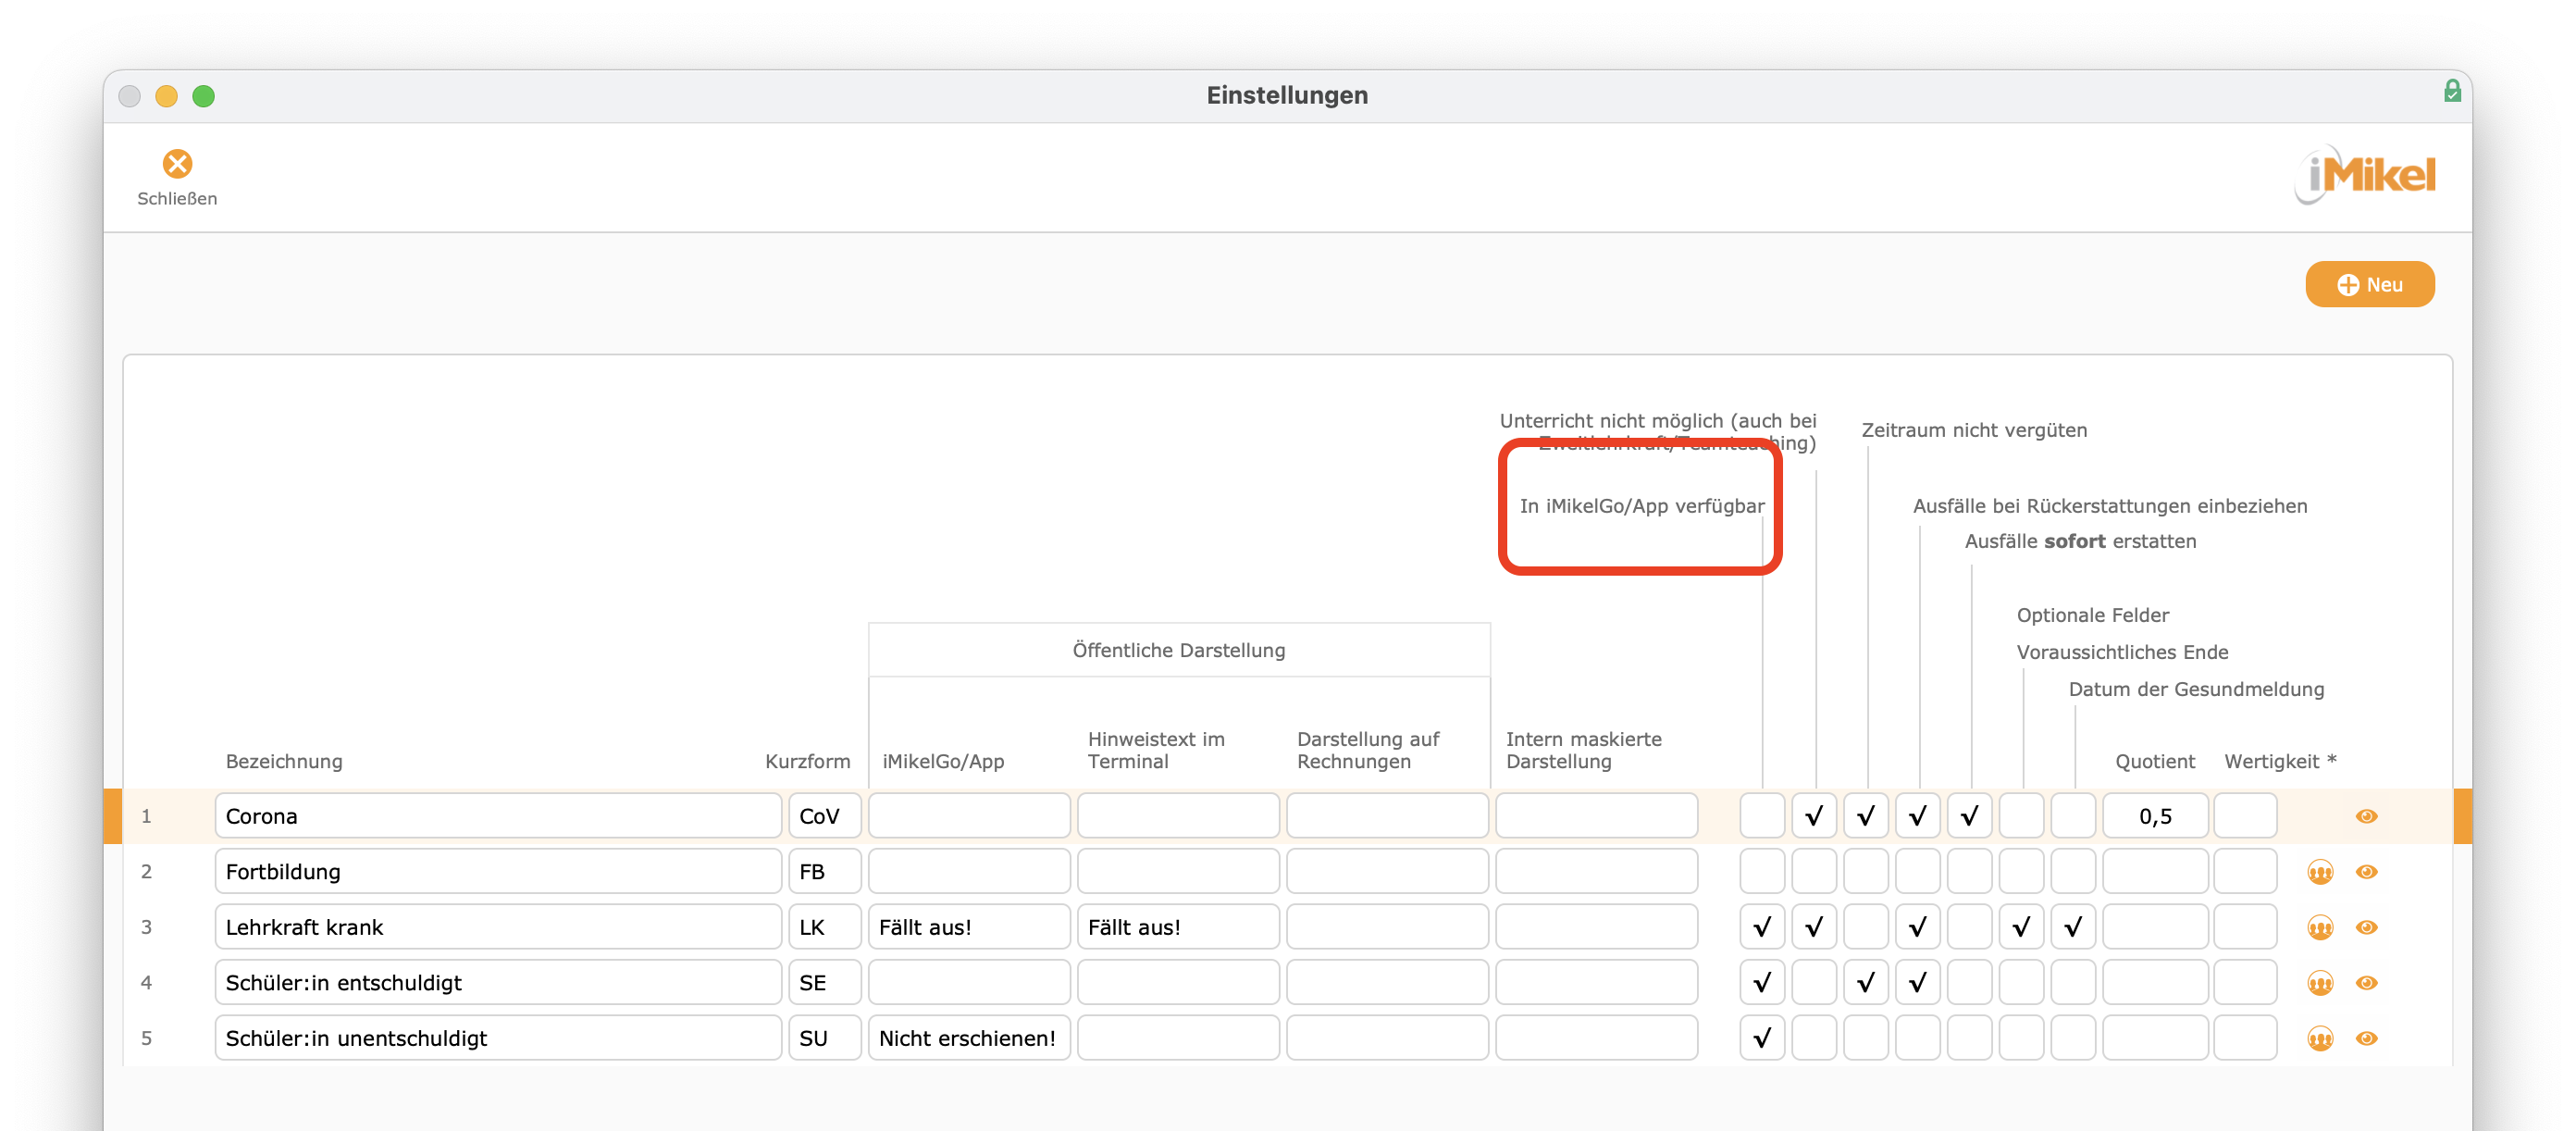This screenshot has height=1131, width=2576.
Task: Check Unterricht nicht möglich for Fortbildung
Action: pyautogui.click(x=1813, y=872)
